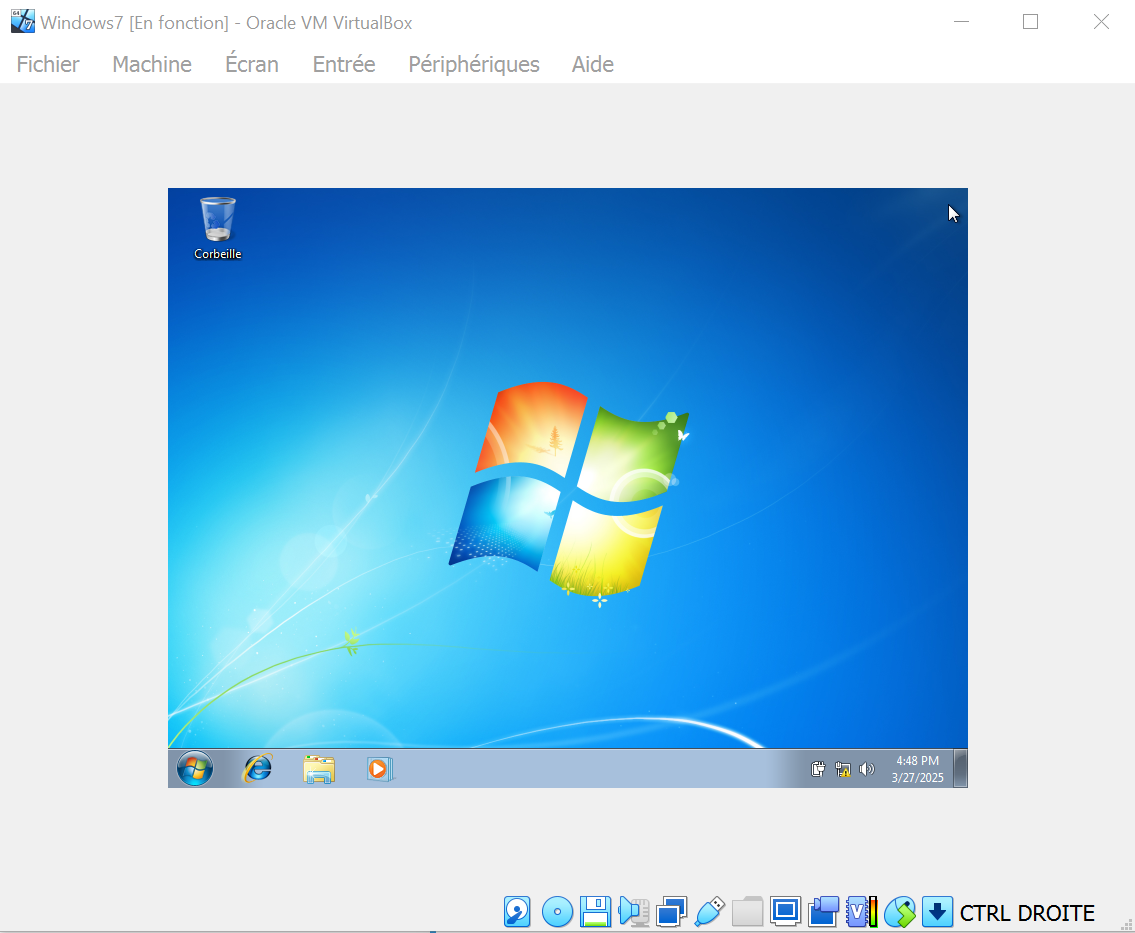Open the USB devices status icon

708,912
